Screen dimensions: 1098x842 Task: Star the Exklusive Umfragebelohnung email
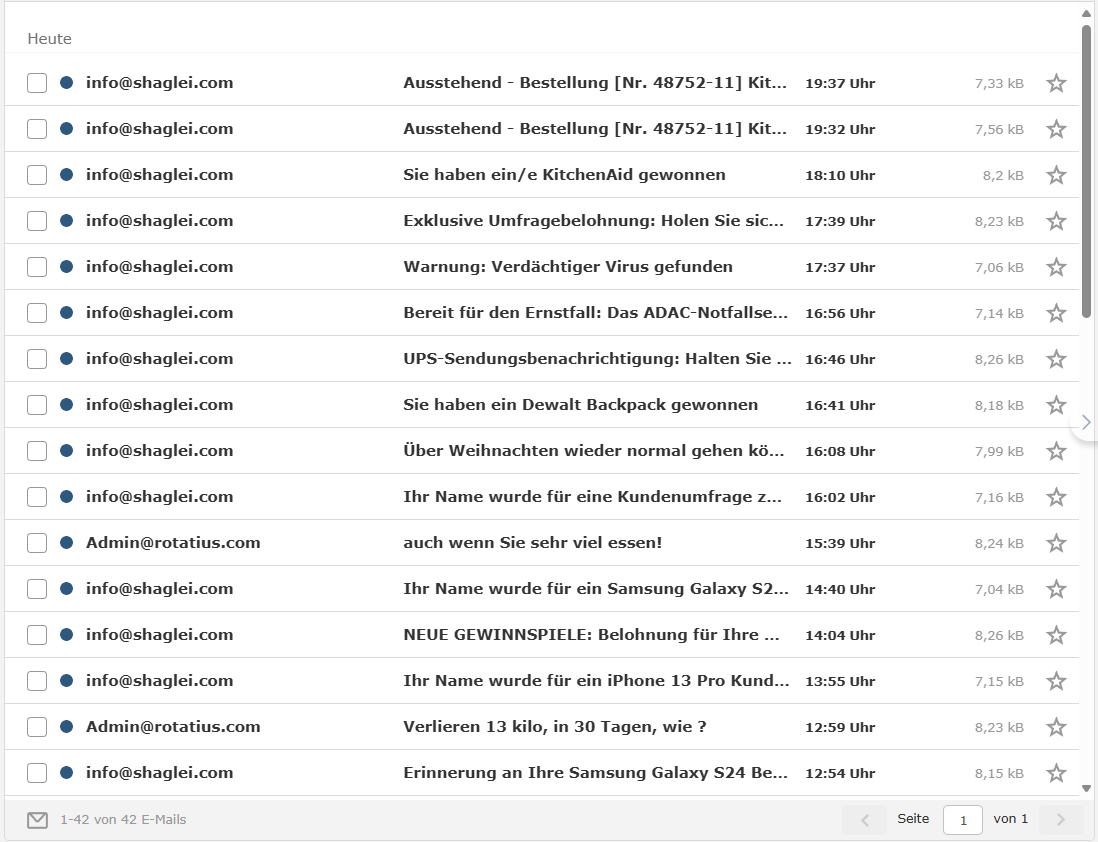pos(1056,221)
